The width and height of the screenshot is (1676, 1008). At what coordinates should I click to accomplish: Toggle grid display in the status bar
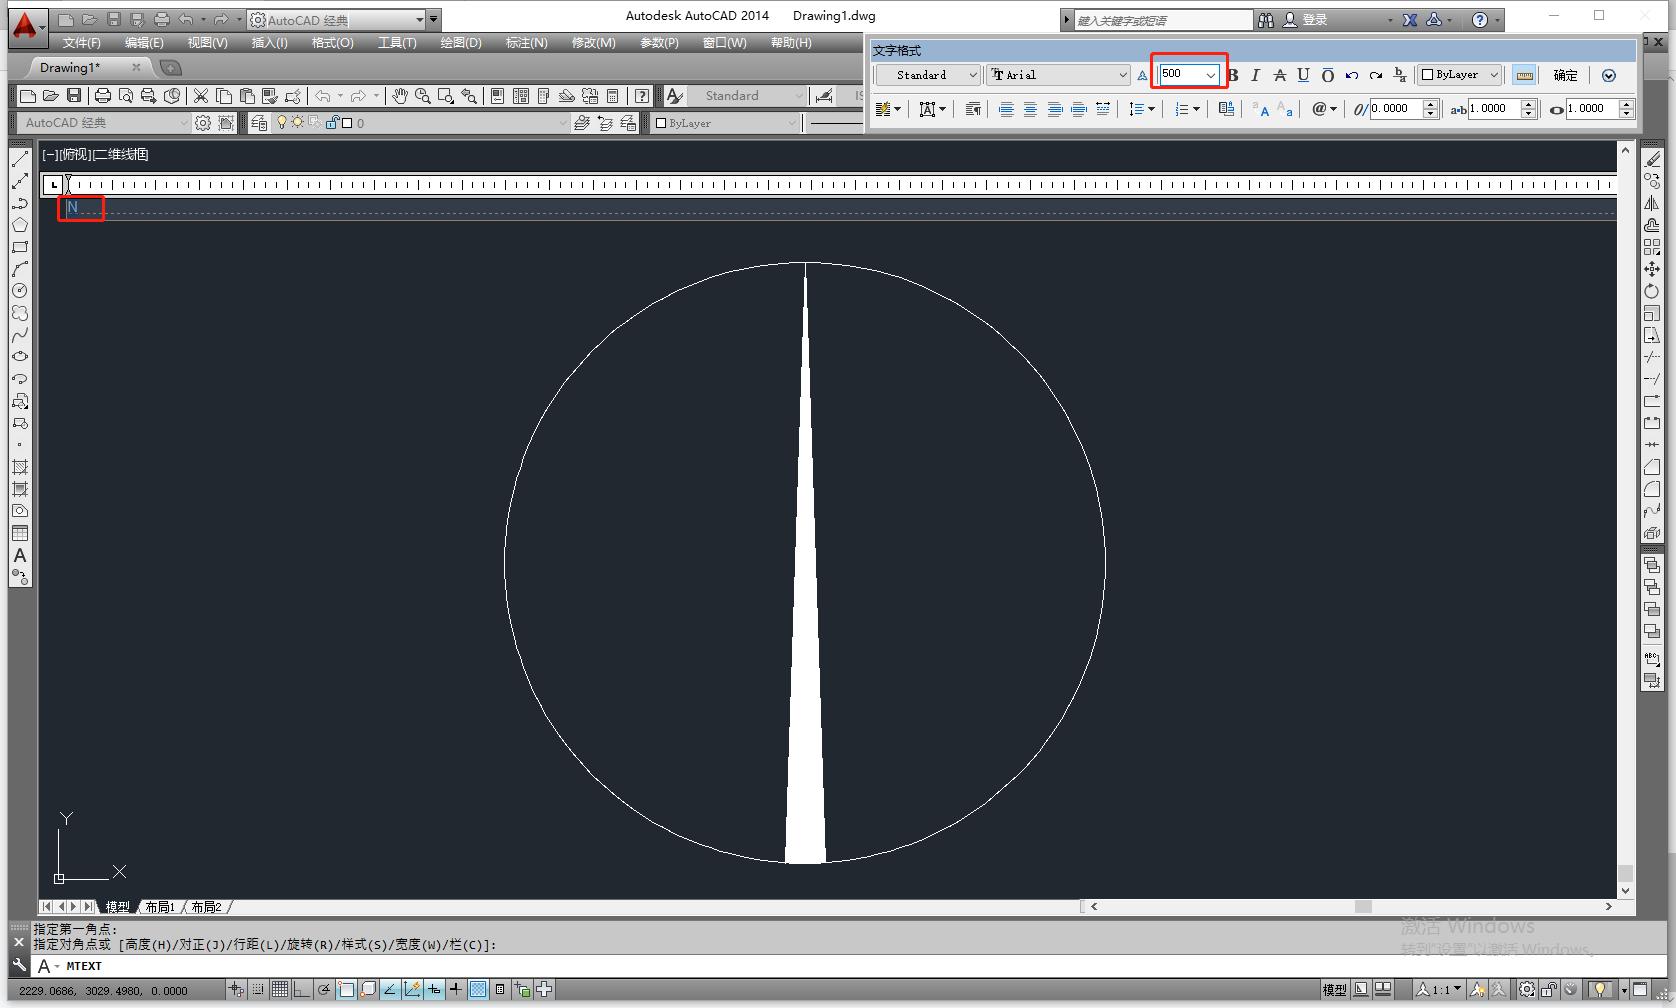(278, 989)
